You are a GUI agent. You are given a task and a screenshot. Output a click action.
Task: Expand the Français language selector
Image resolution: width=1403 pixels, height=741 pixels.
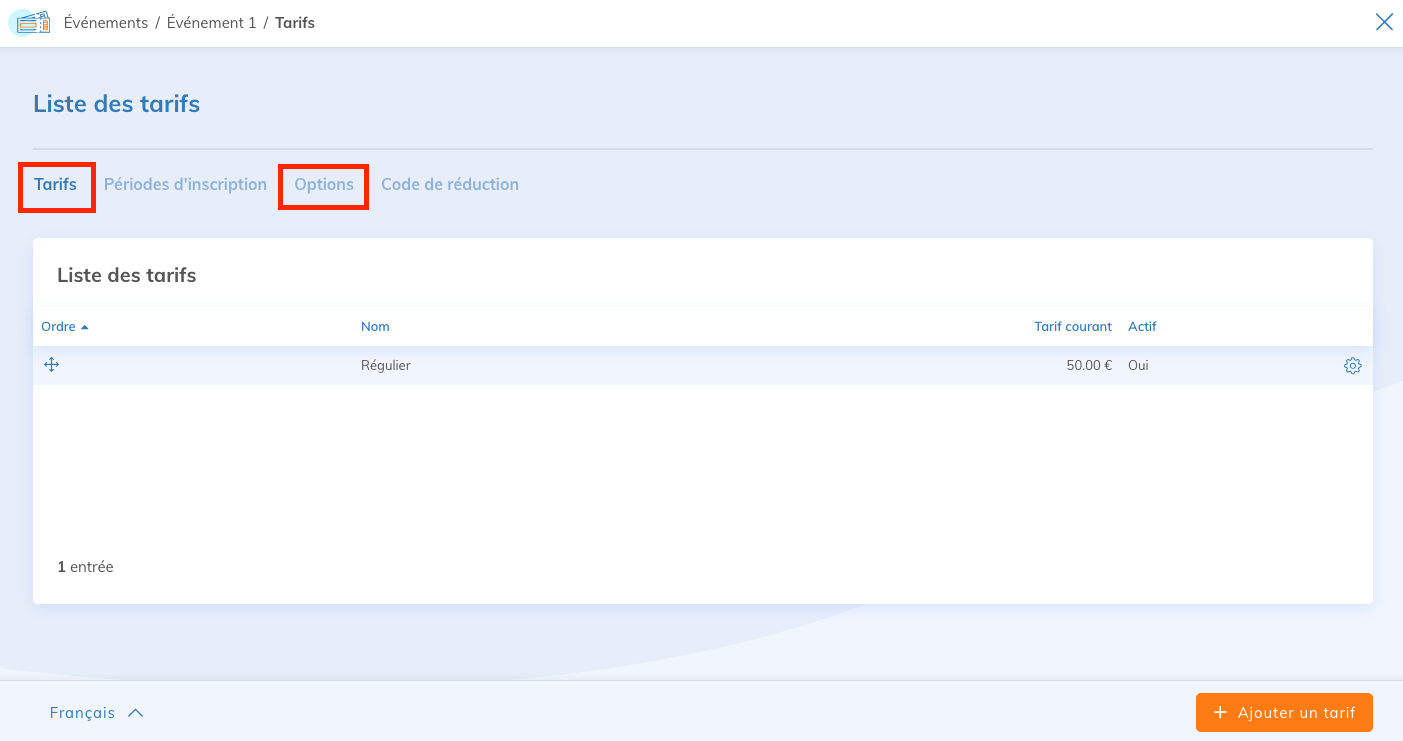tap(97, 713)
